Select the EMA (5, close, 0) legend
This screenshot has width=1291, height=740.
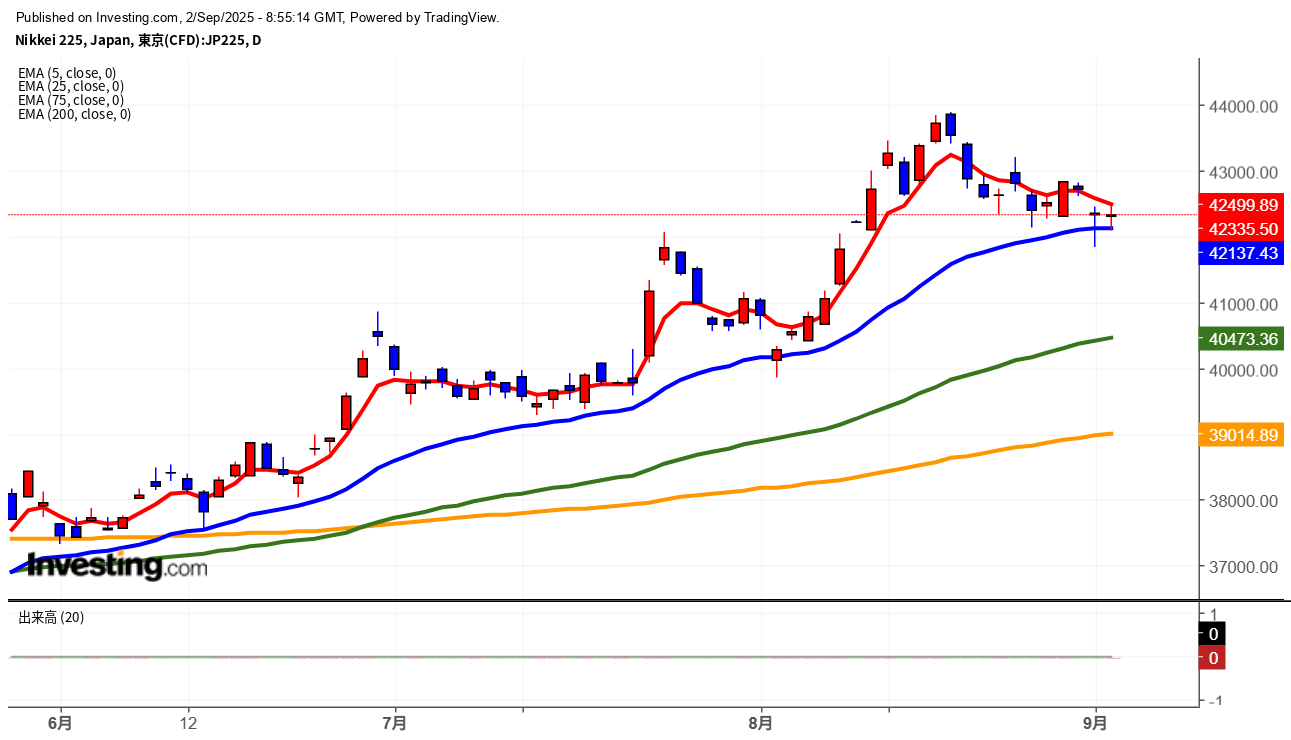(67, 73)
